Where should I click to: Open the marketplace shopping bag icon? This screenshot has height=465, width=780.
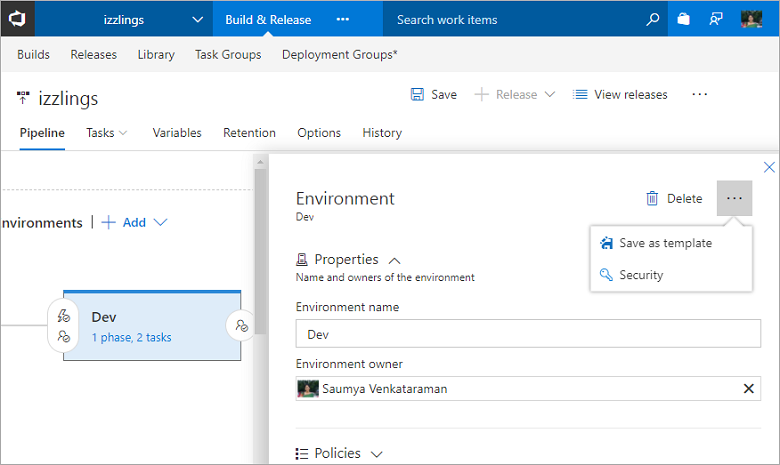683,19
